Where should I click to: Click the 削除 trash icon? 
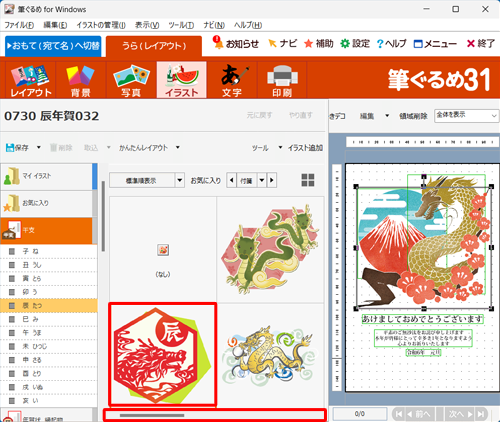coord(61,147)
